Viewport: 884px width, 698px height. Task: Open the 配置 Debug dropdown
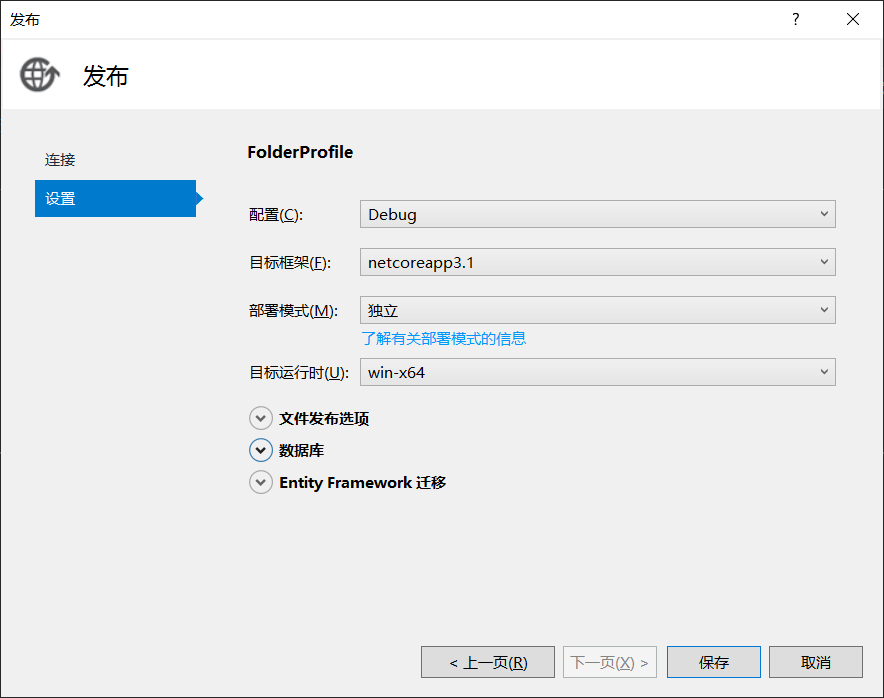(598, 214)
